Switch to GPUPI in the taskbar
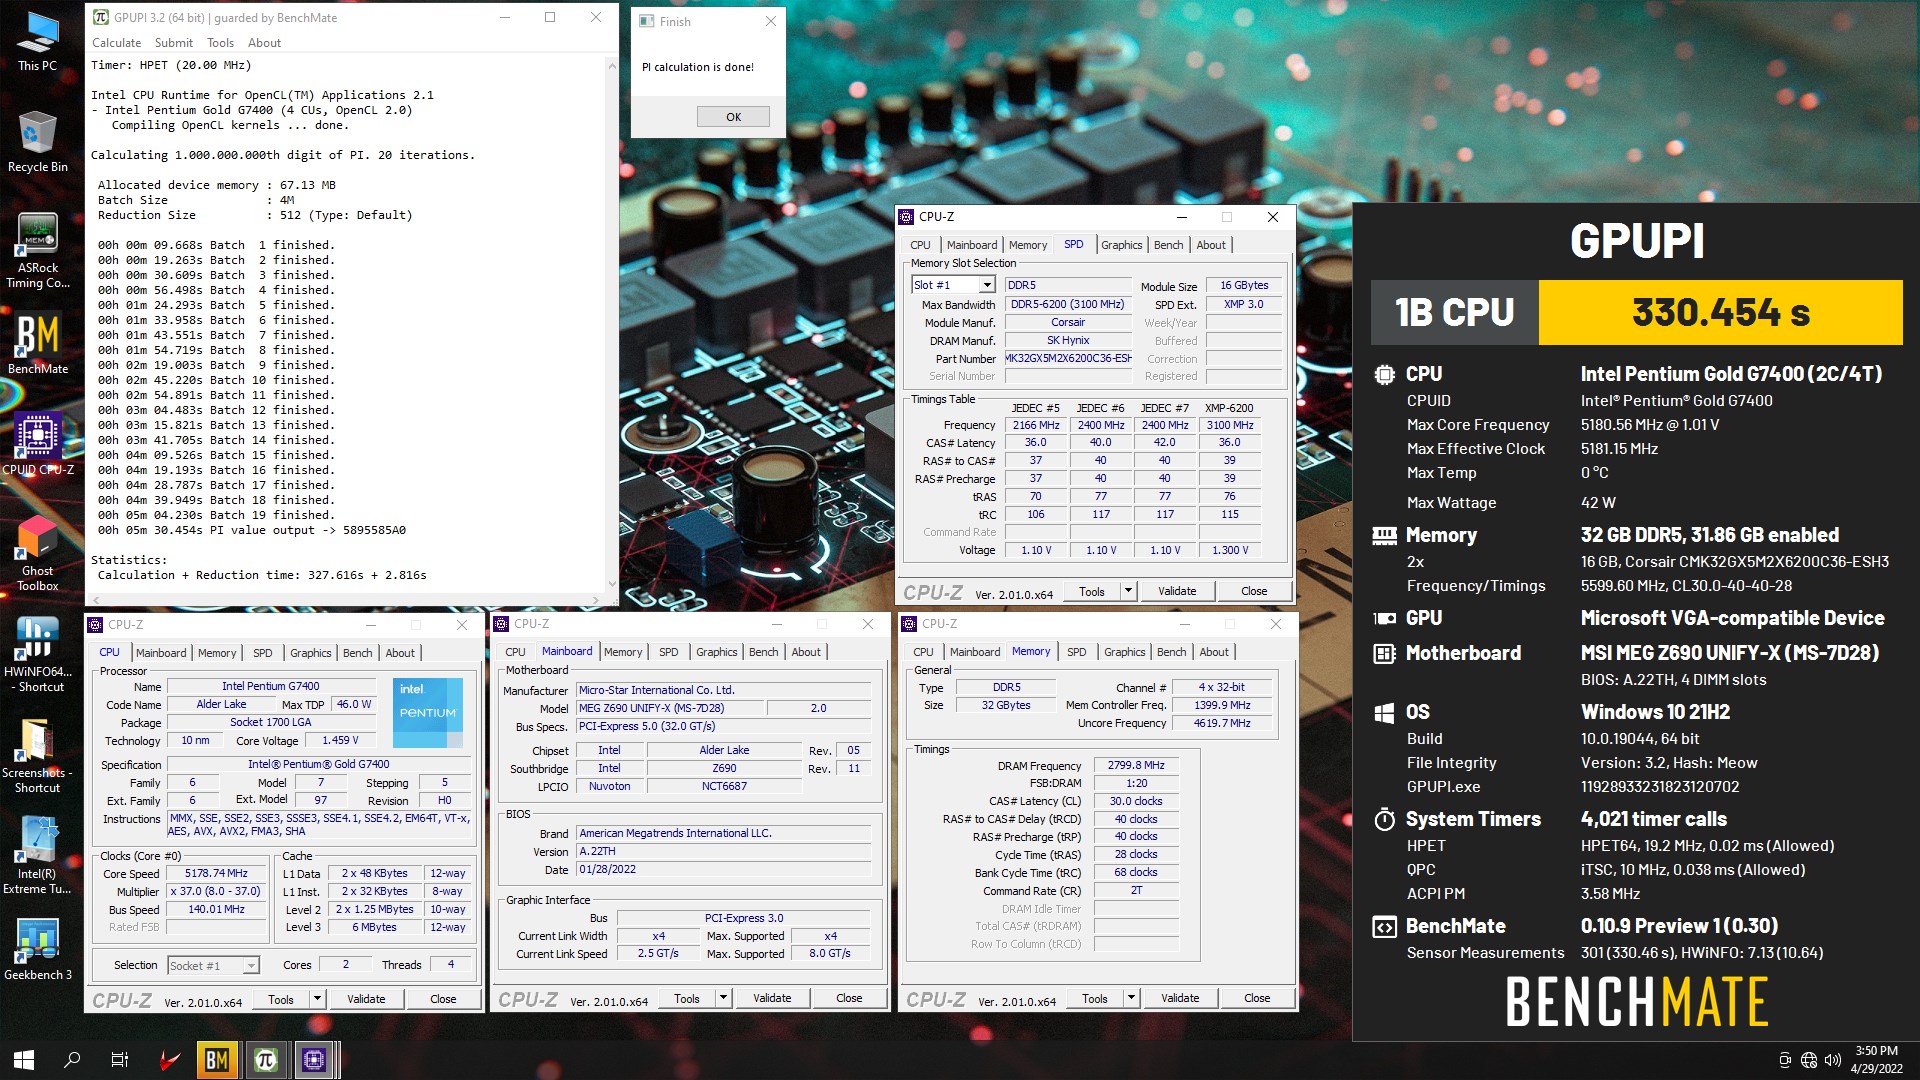This screenshot has width=1920, height=1080. coord(266,1060)
